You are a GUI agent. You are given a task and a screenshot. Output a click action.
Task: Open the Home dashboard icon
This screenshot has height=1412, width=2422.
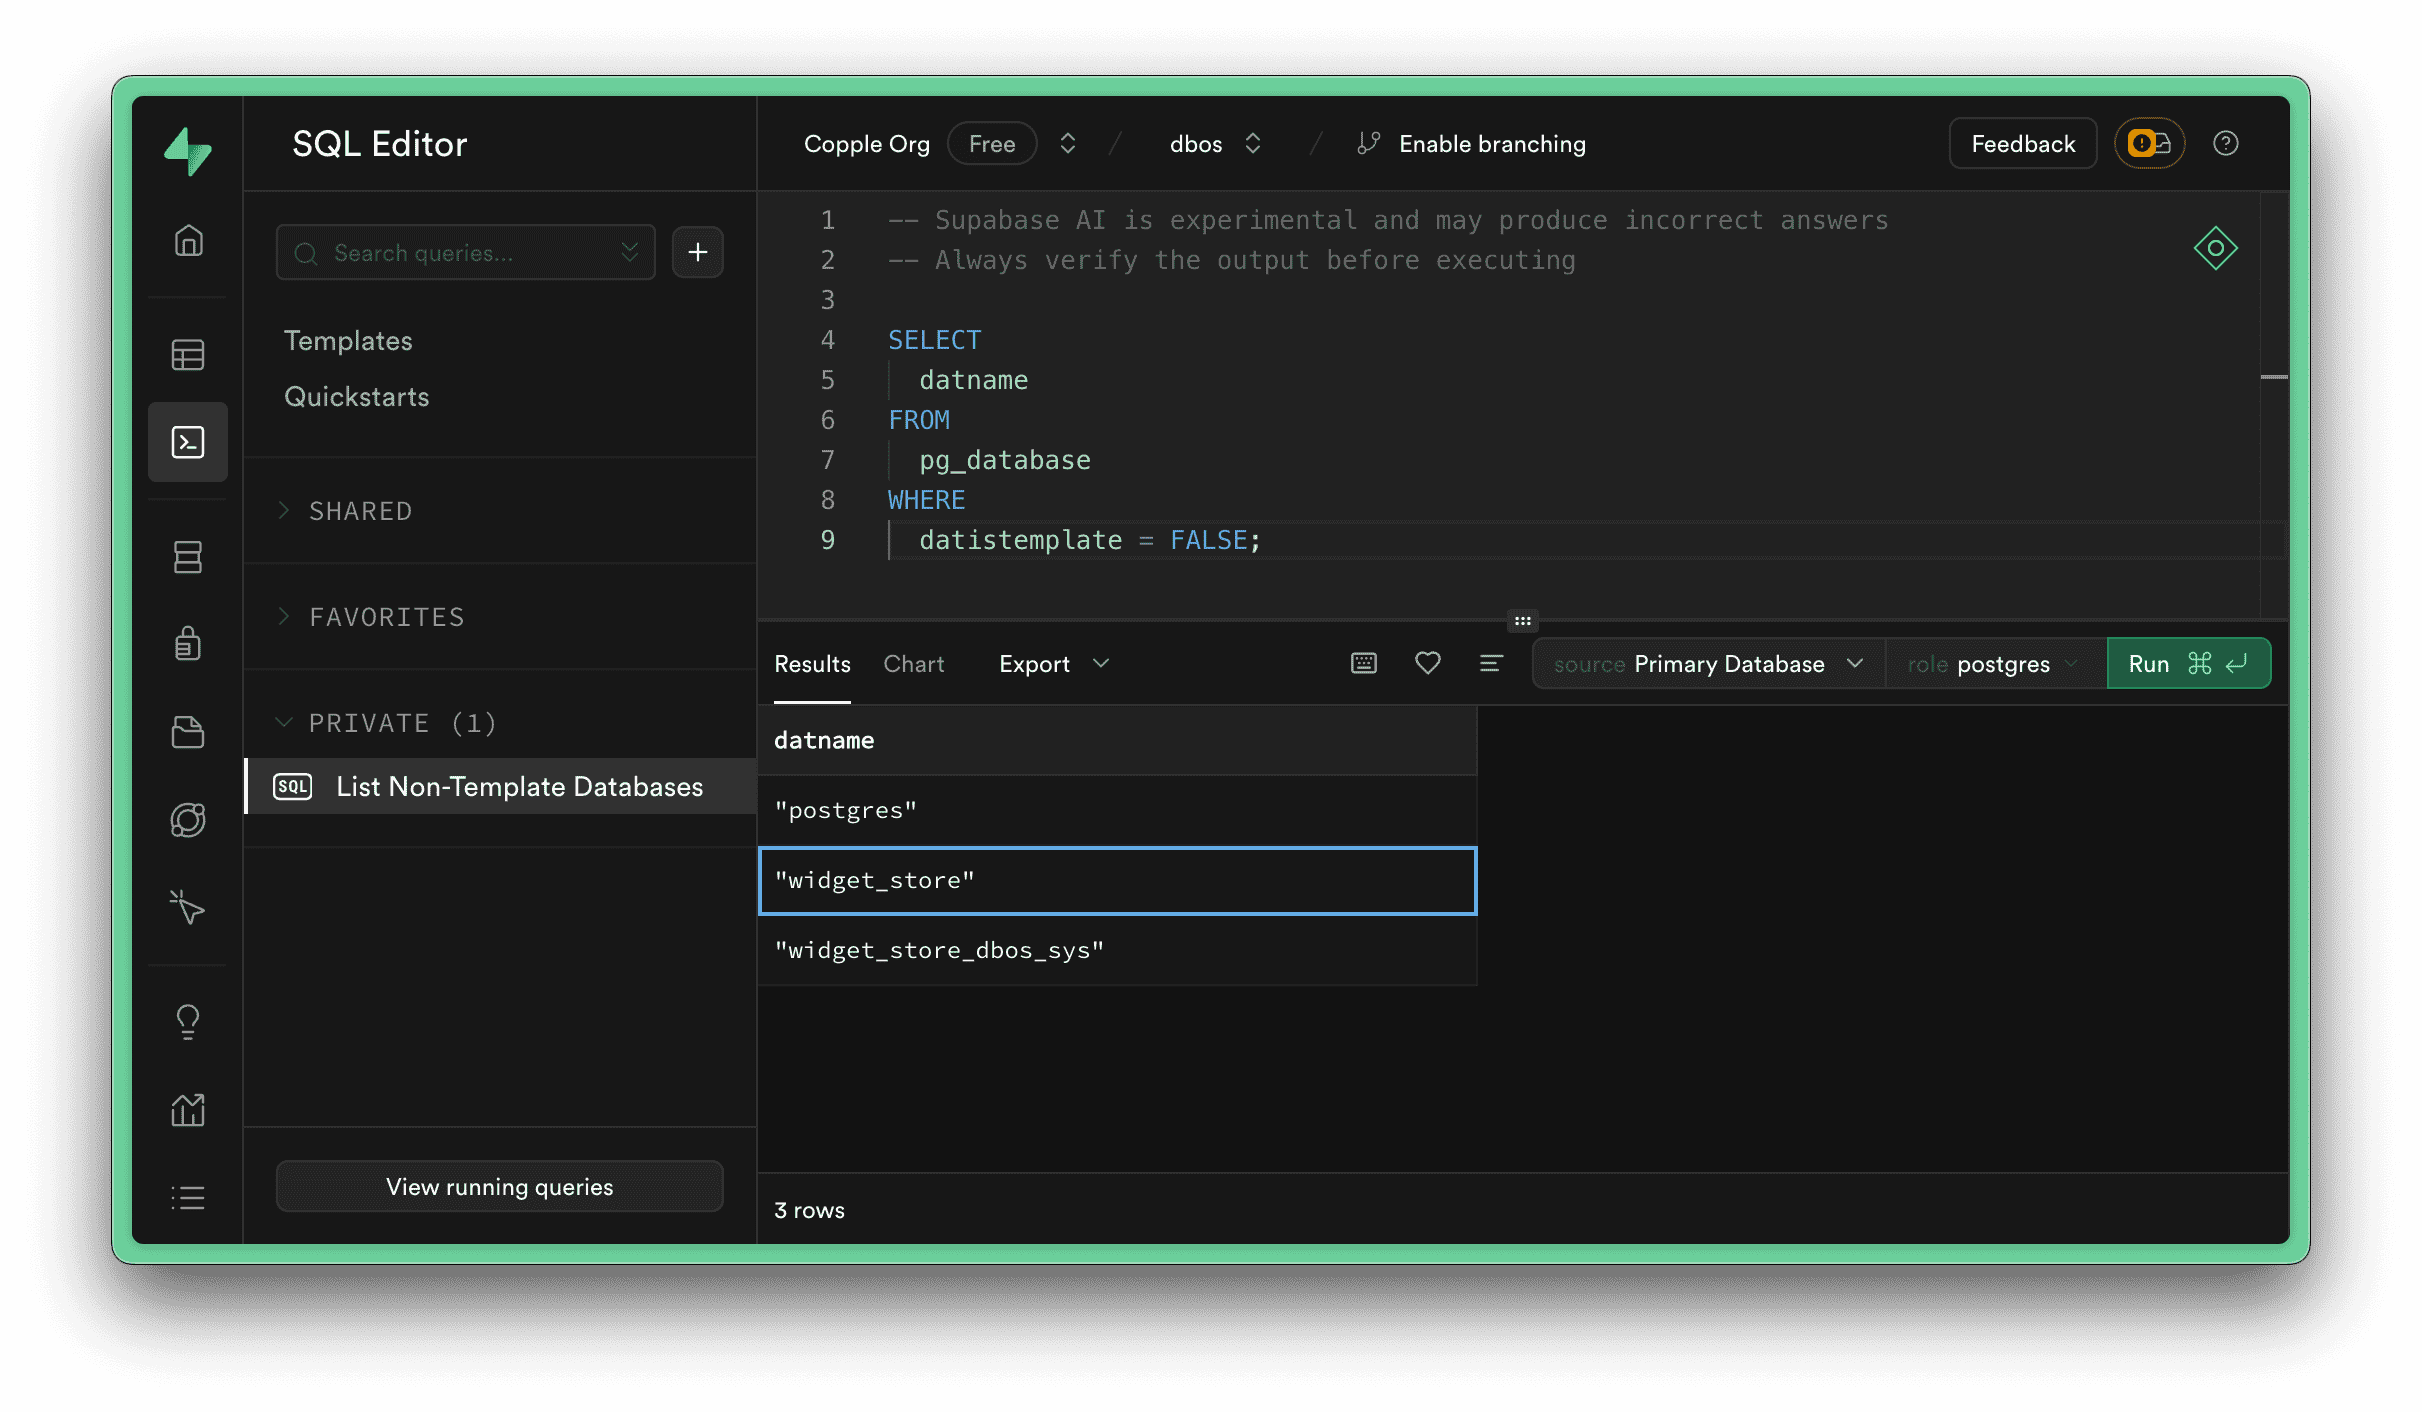point(188,240)
